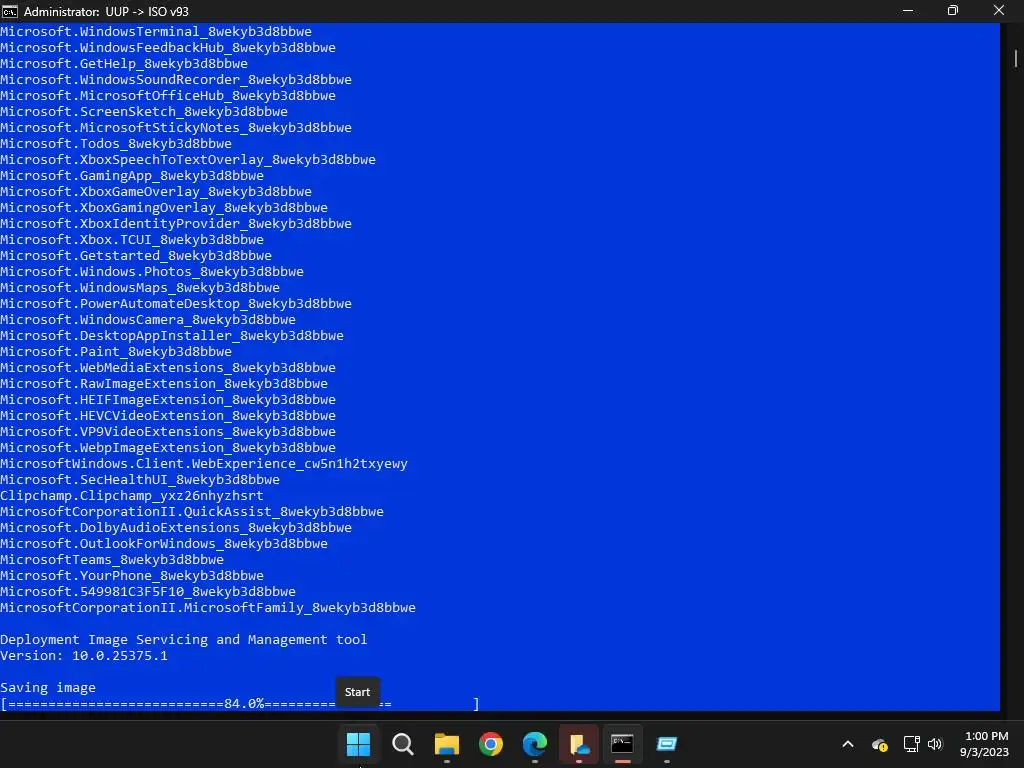This screenshot has height=768, width=1024.
Task: Click the Microsoft.MicrosoftStickyNotes line
Action: [x=176, y=127]
